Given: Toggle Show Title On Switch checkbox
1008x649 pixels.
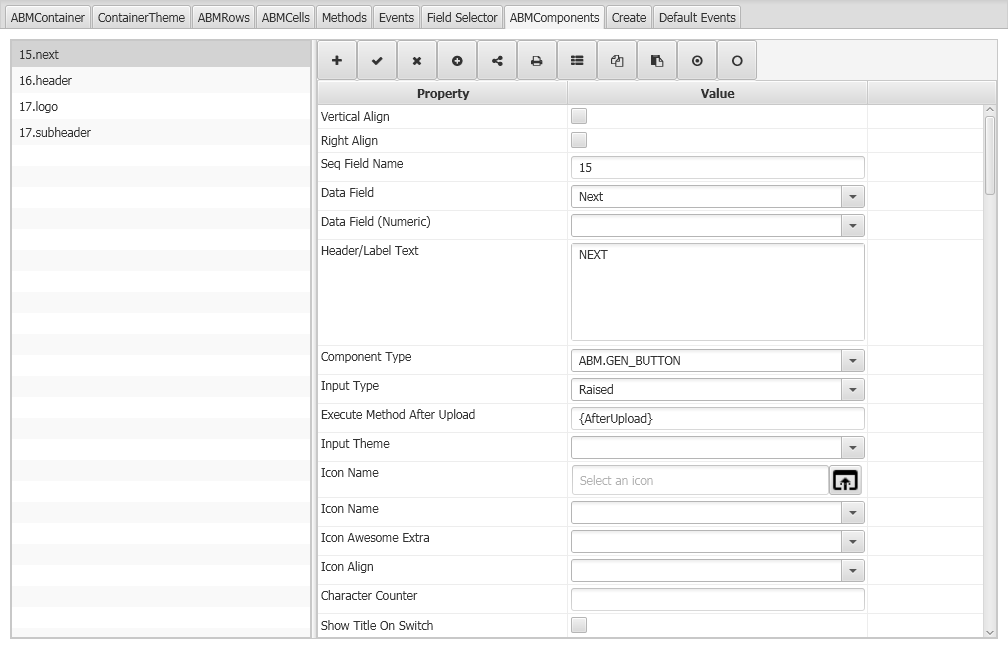Looking at the screenshot, I should pos(579,626).
